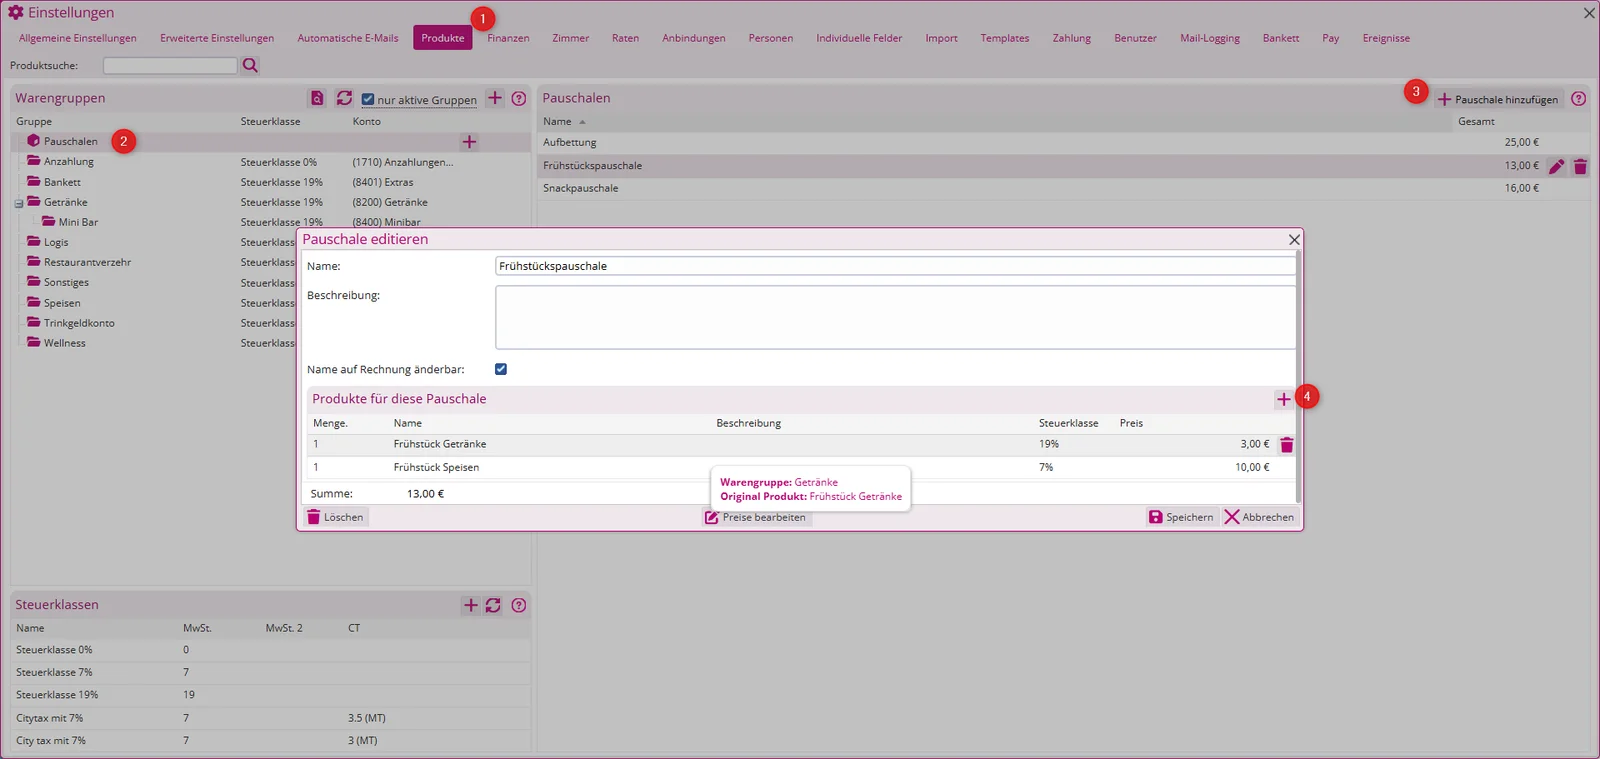1600x759 pixels.
Task: Collapse the Getränke tree node
Action: pos(18,203)
